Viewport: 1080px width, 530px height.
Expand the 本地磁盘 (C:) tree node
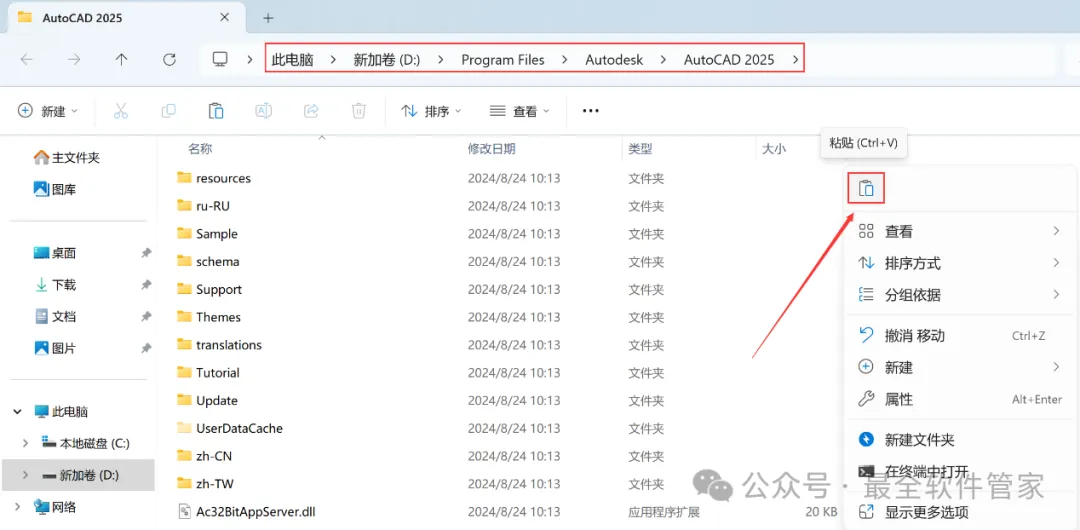[26, 443]
